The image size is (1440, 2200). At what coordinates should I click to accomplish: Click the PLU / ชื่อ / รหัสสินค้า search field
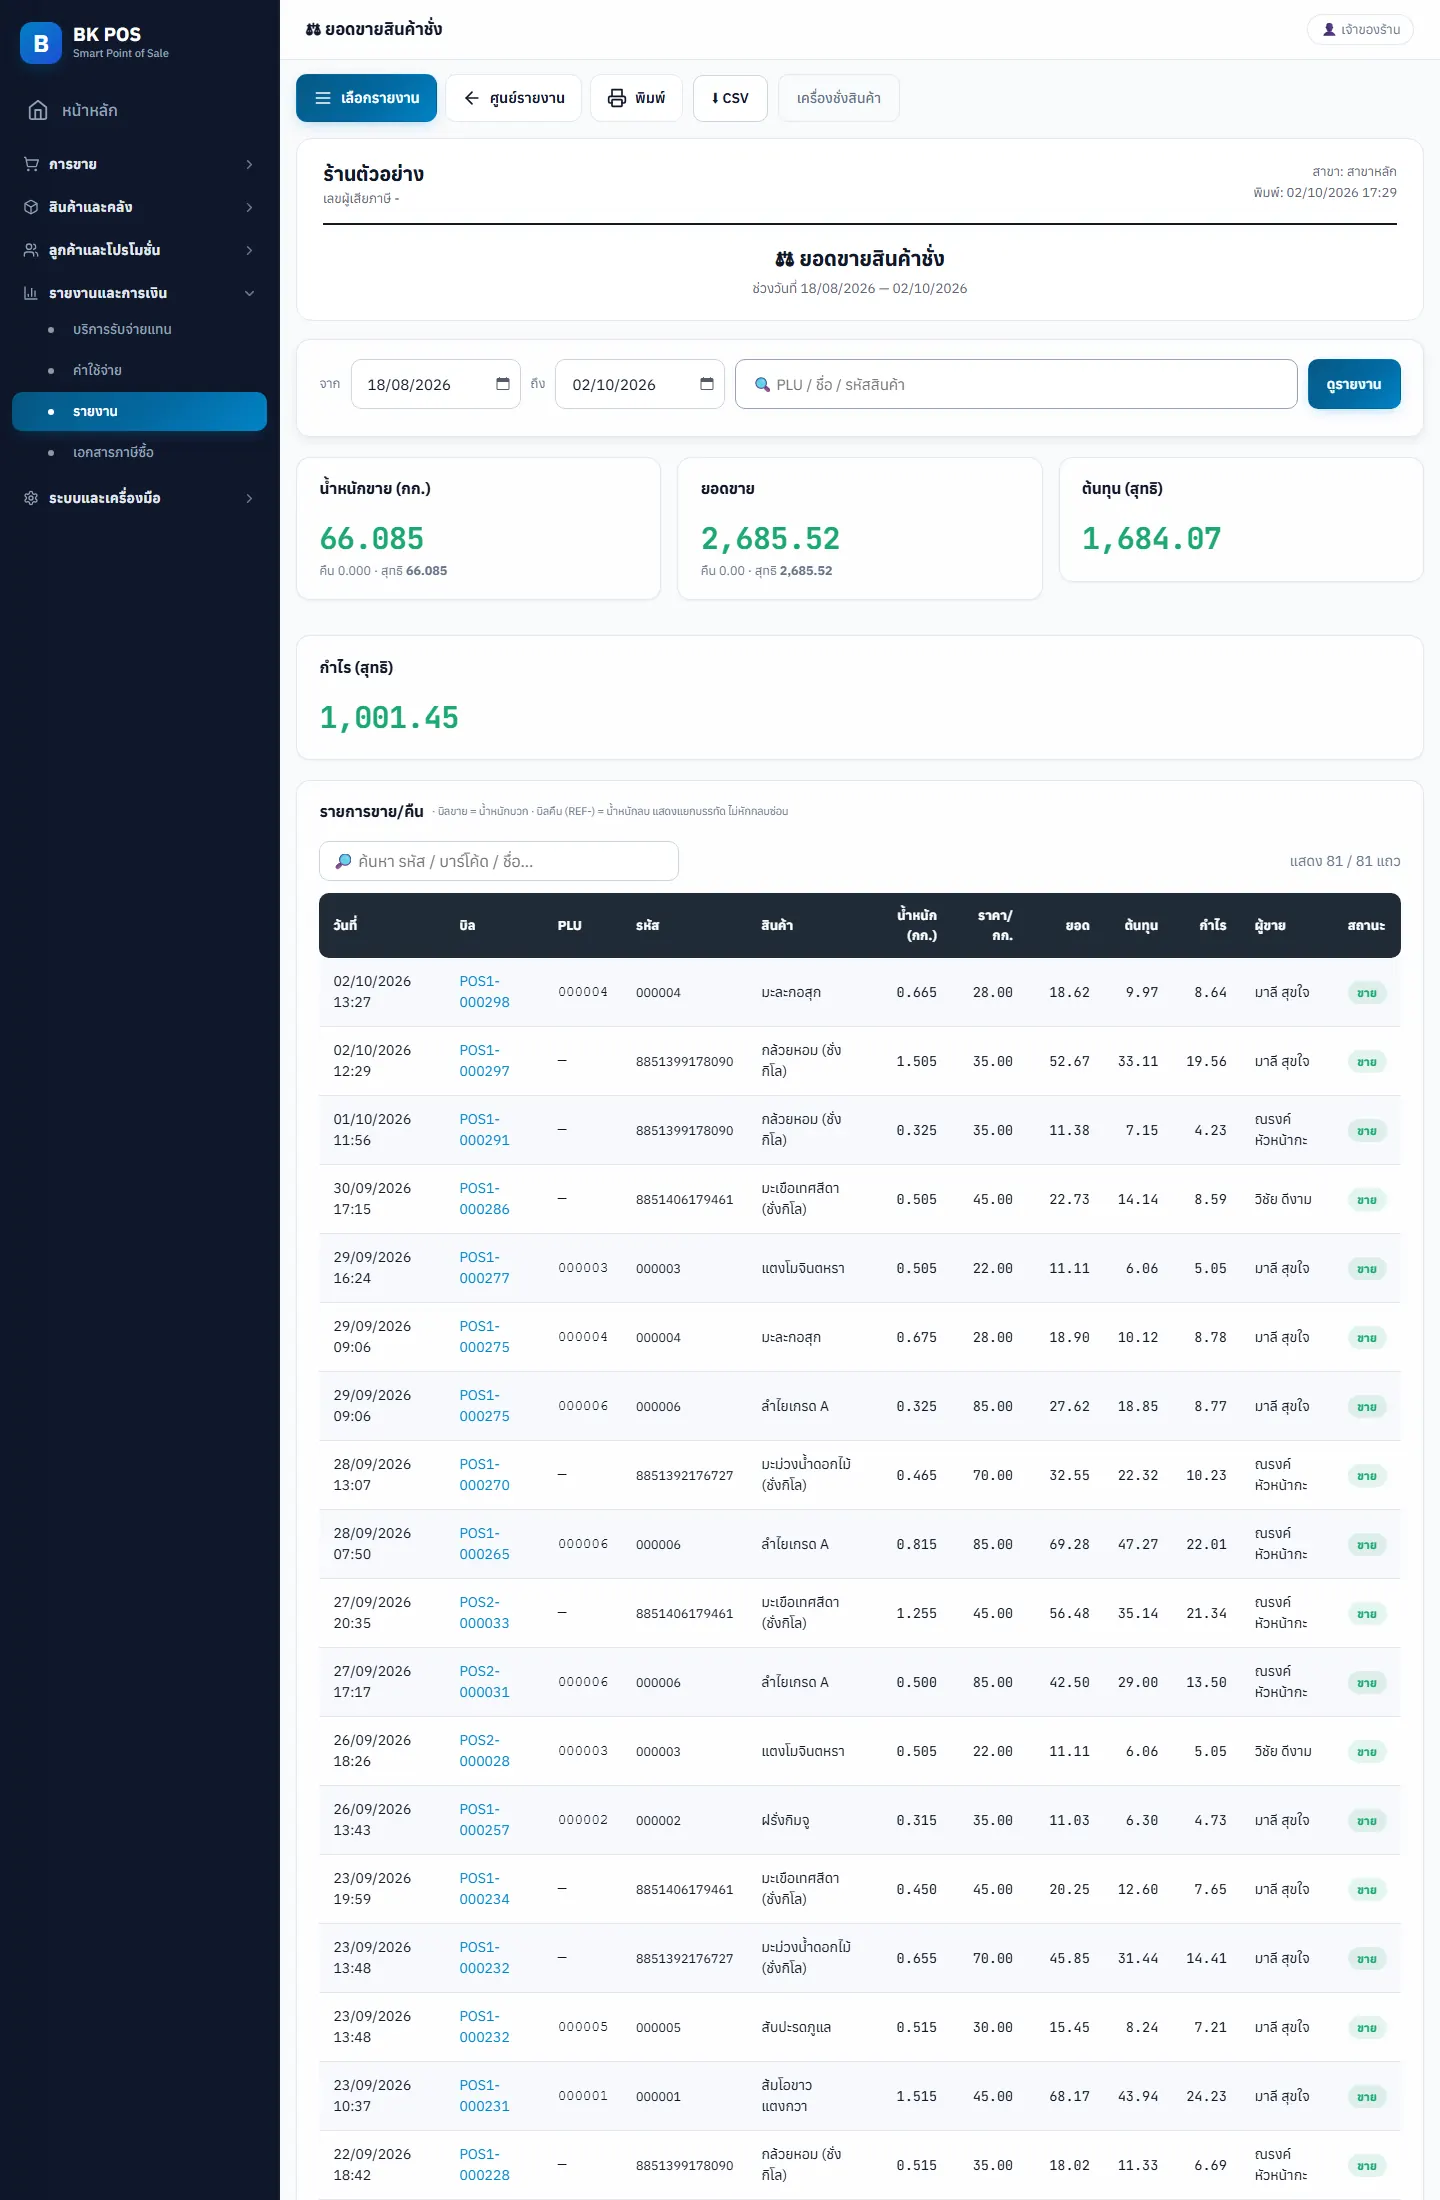pos(1016,384)
